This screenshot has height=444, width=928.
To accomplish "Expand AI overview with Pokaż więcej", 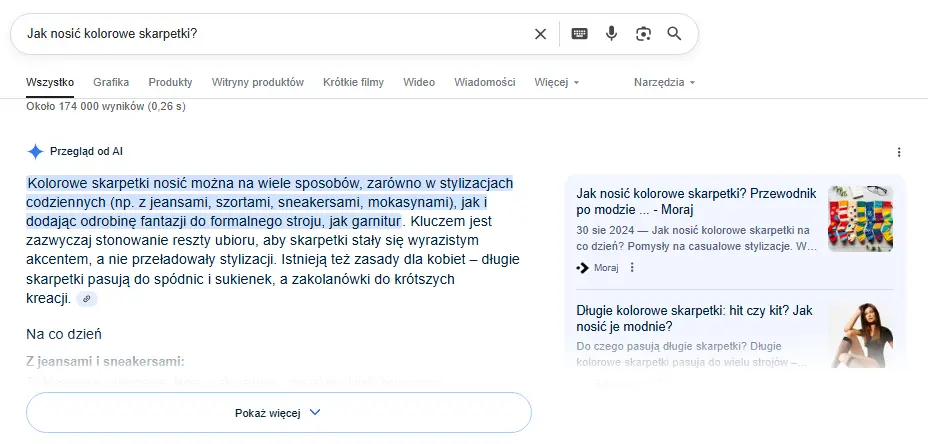I will 278,412.
